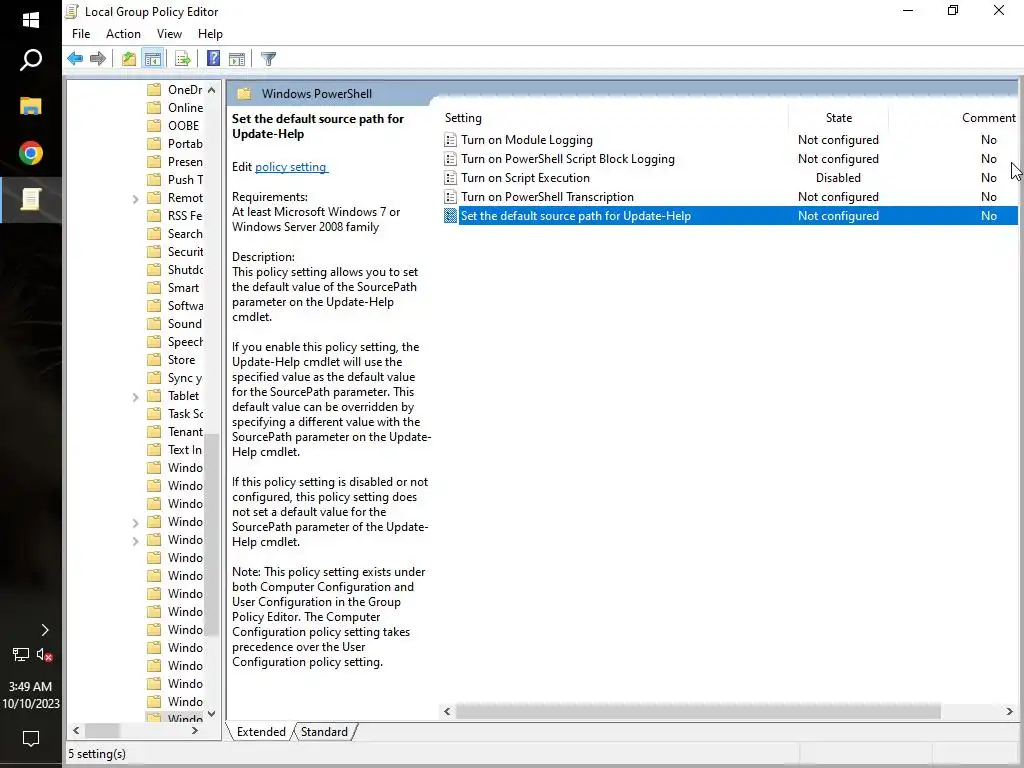This screenshot has width=1024, height=768.
Task: Open File Explorer from the taskbar
Action: tap(31, 106)
